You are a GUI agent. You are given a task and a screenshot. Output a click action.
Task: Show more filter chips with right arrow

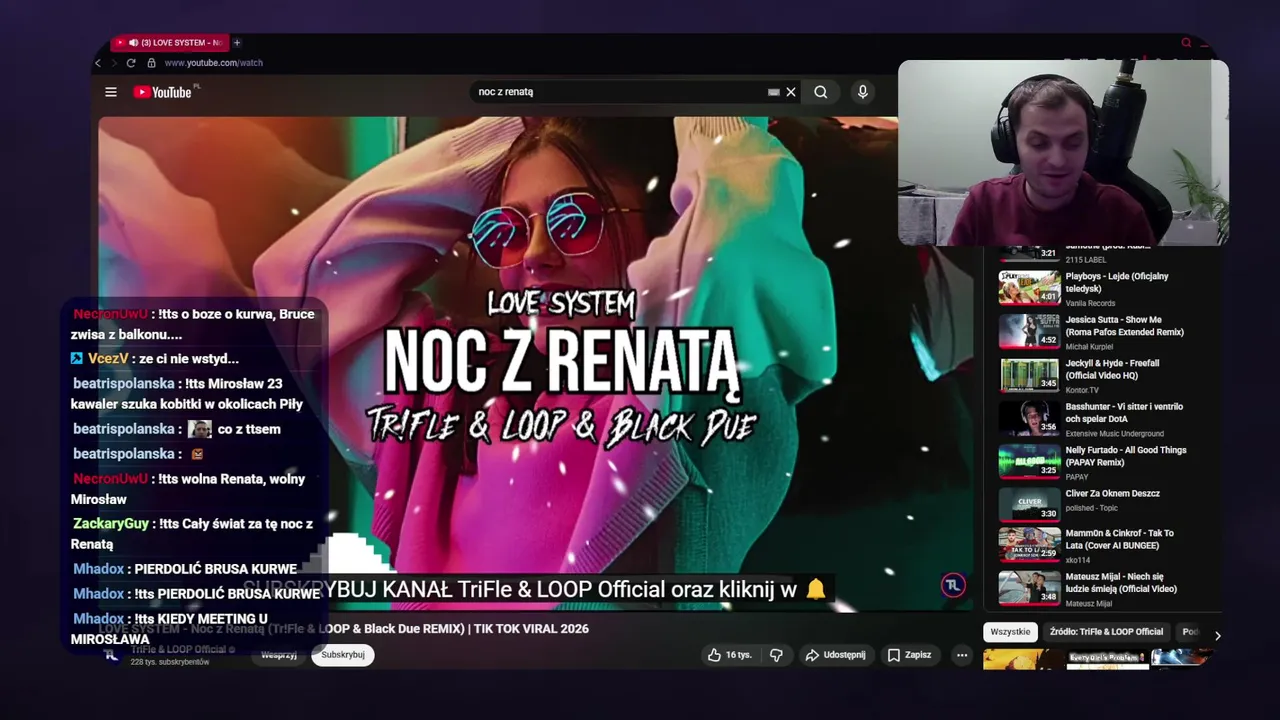[x=1217, y=635]
